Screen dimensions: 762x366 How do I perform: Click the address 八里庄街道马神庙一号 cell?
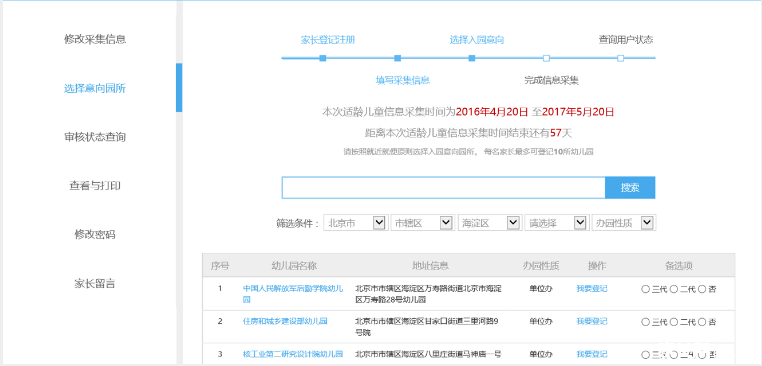429,354
